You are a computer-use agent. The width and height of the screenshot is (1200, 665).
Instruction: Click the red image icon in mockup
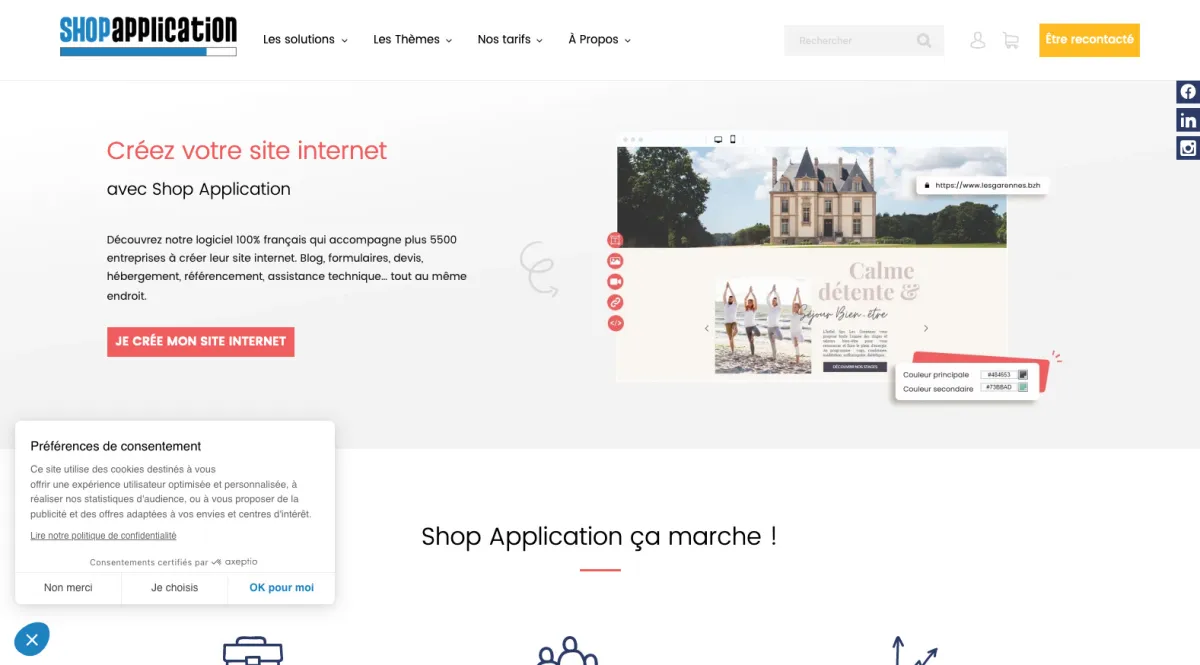[615, 260]
